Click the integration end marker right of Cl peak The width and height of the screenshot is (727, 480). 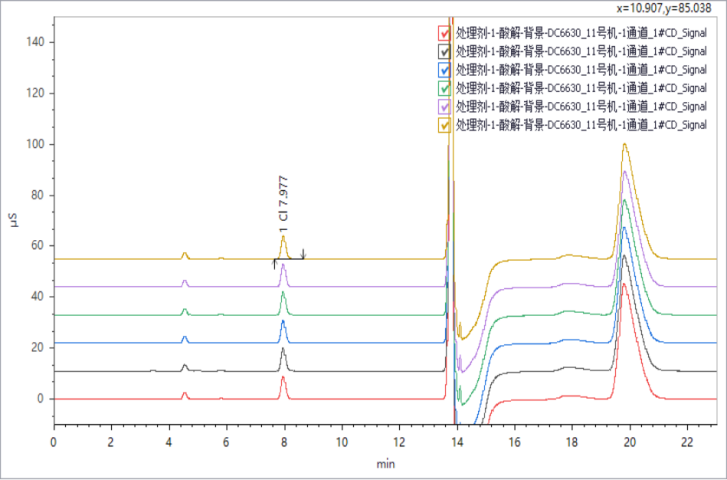303,254
